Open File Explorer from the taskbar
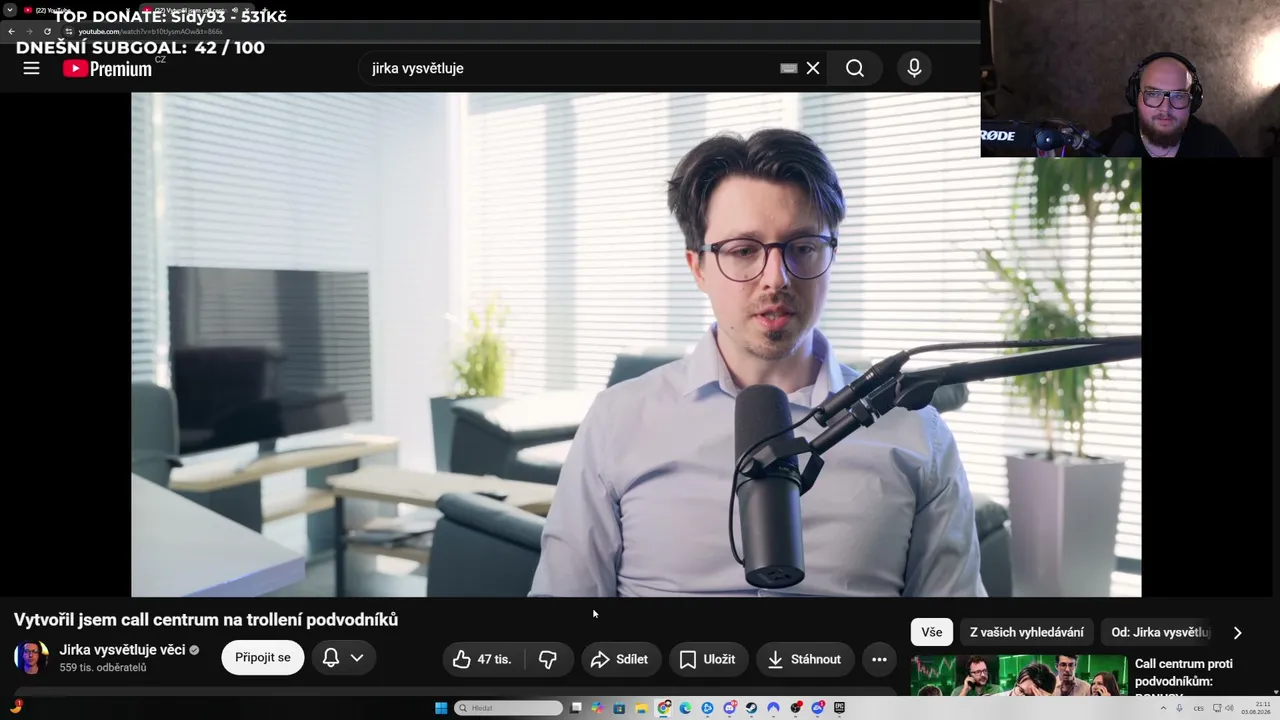The image size is (1280, 720). (x=642, y=708)
